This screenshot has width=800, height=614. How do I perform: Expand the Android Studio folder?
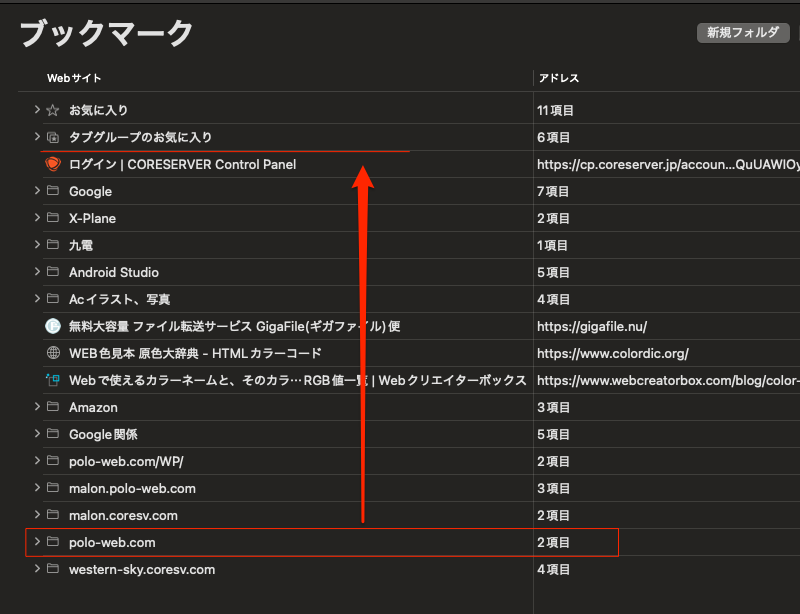[37, 272]
